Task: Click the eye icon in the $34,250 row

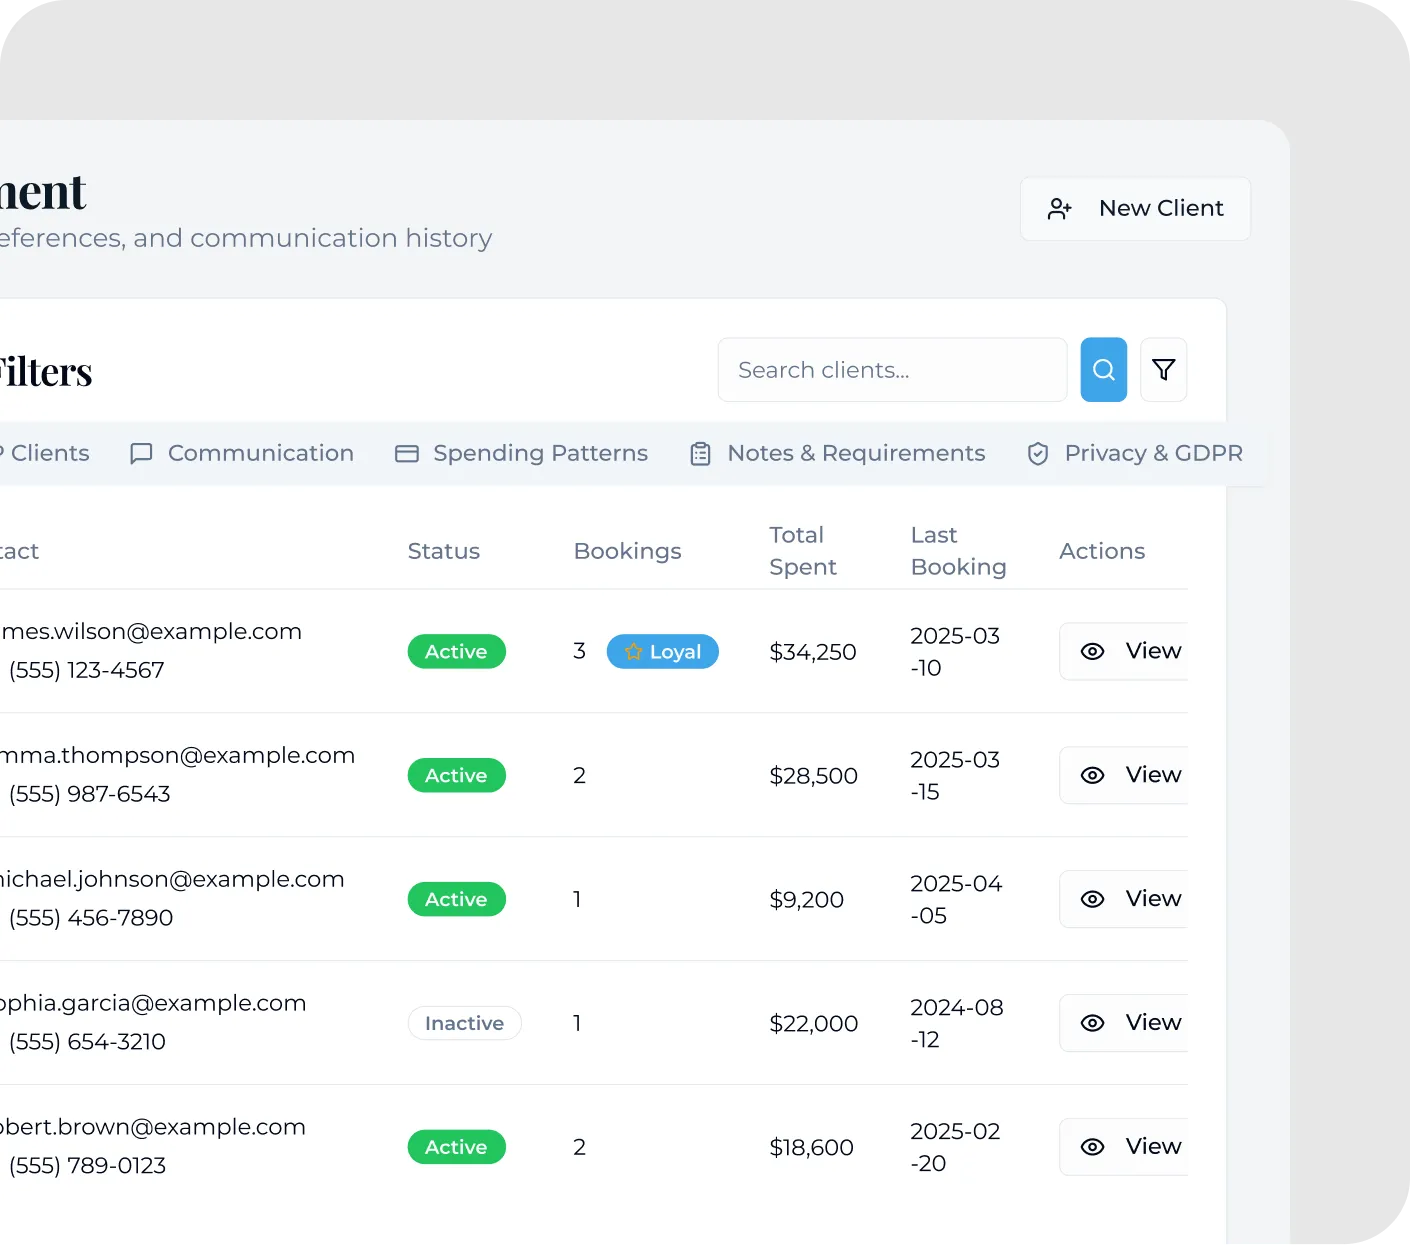Action: click(1093, 651)
